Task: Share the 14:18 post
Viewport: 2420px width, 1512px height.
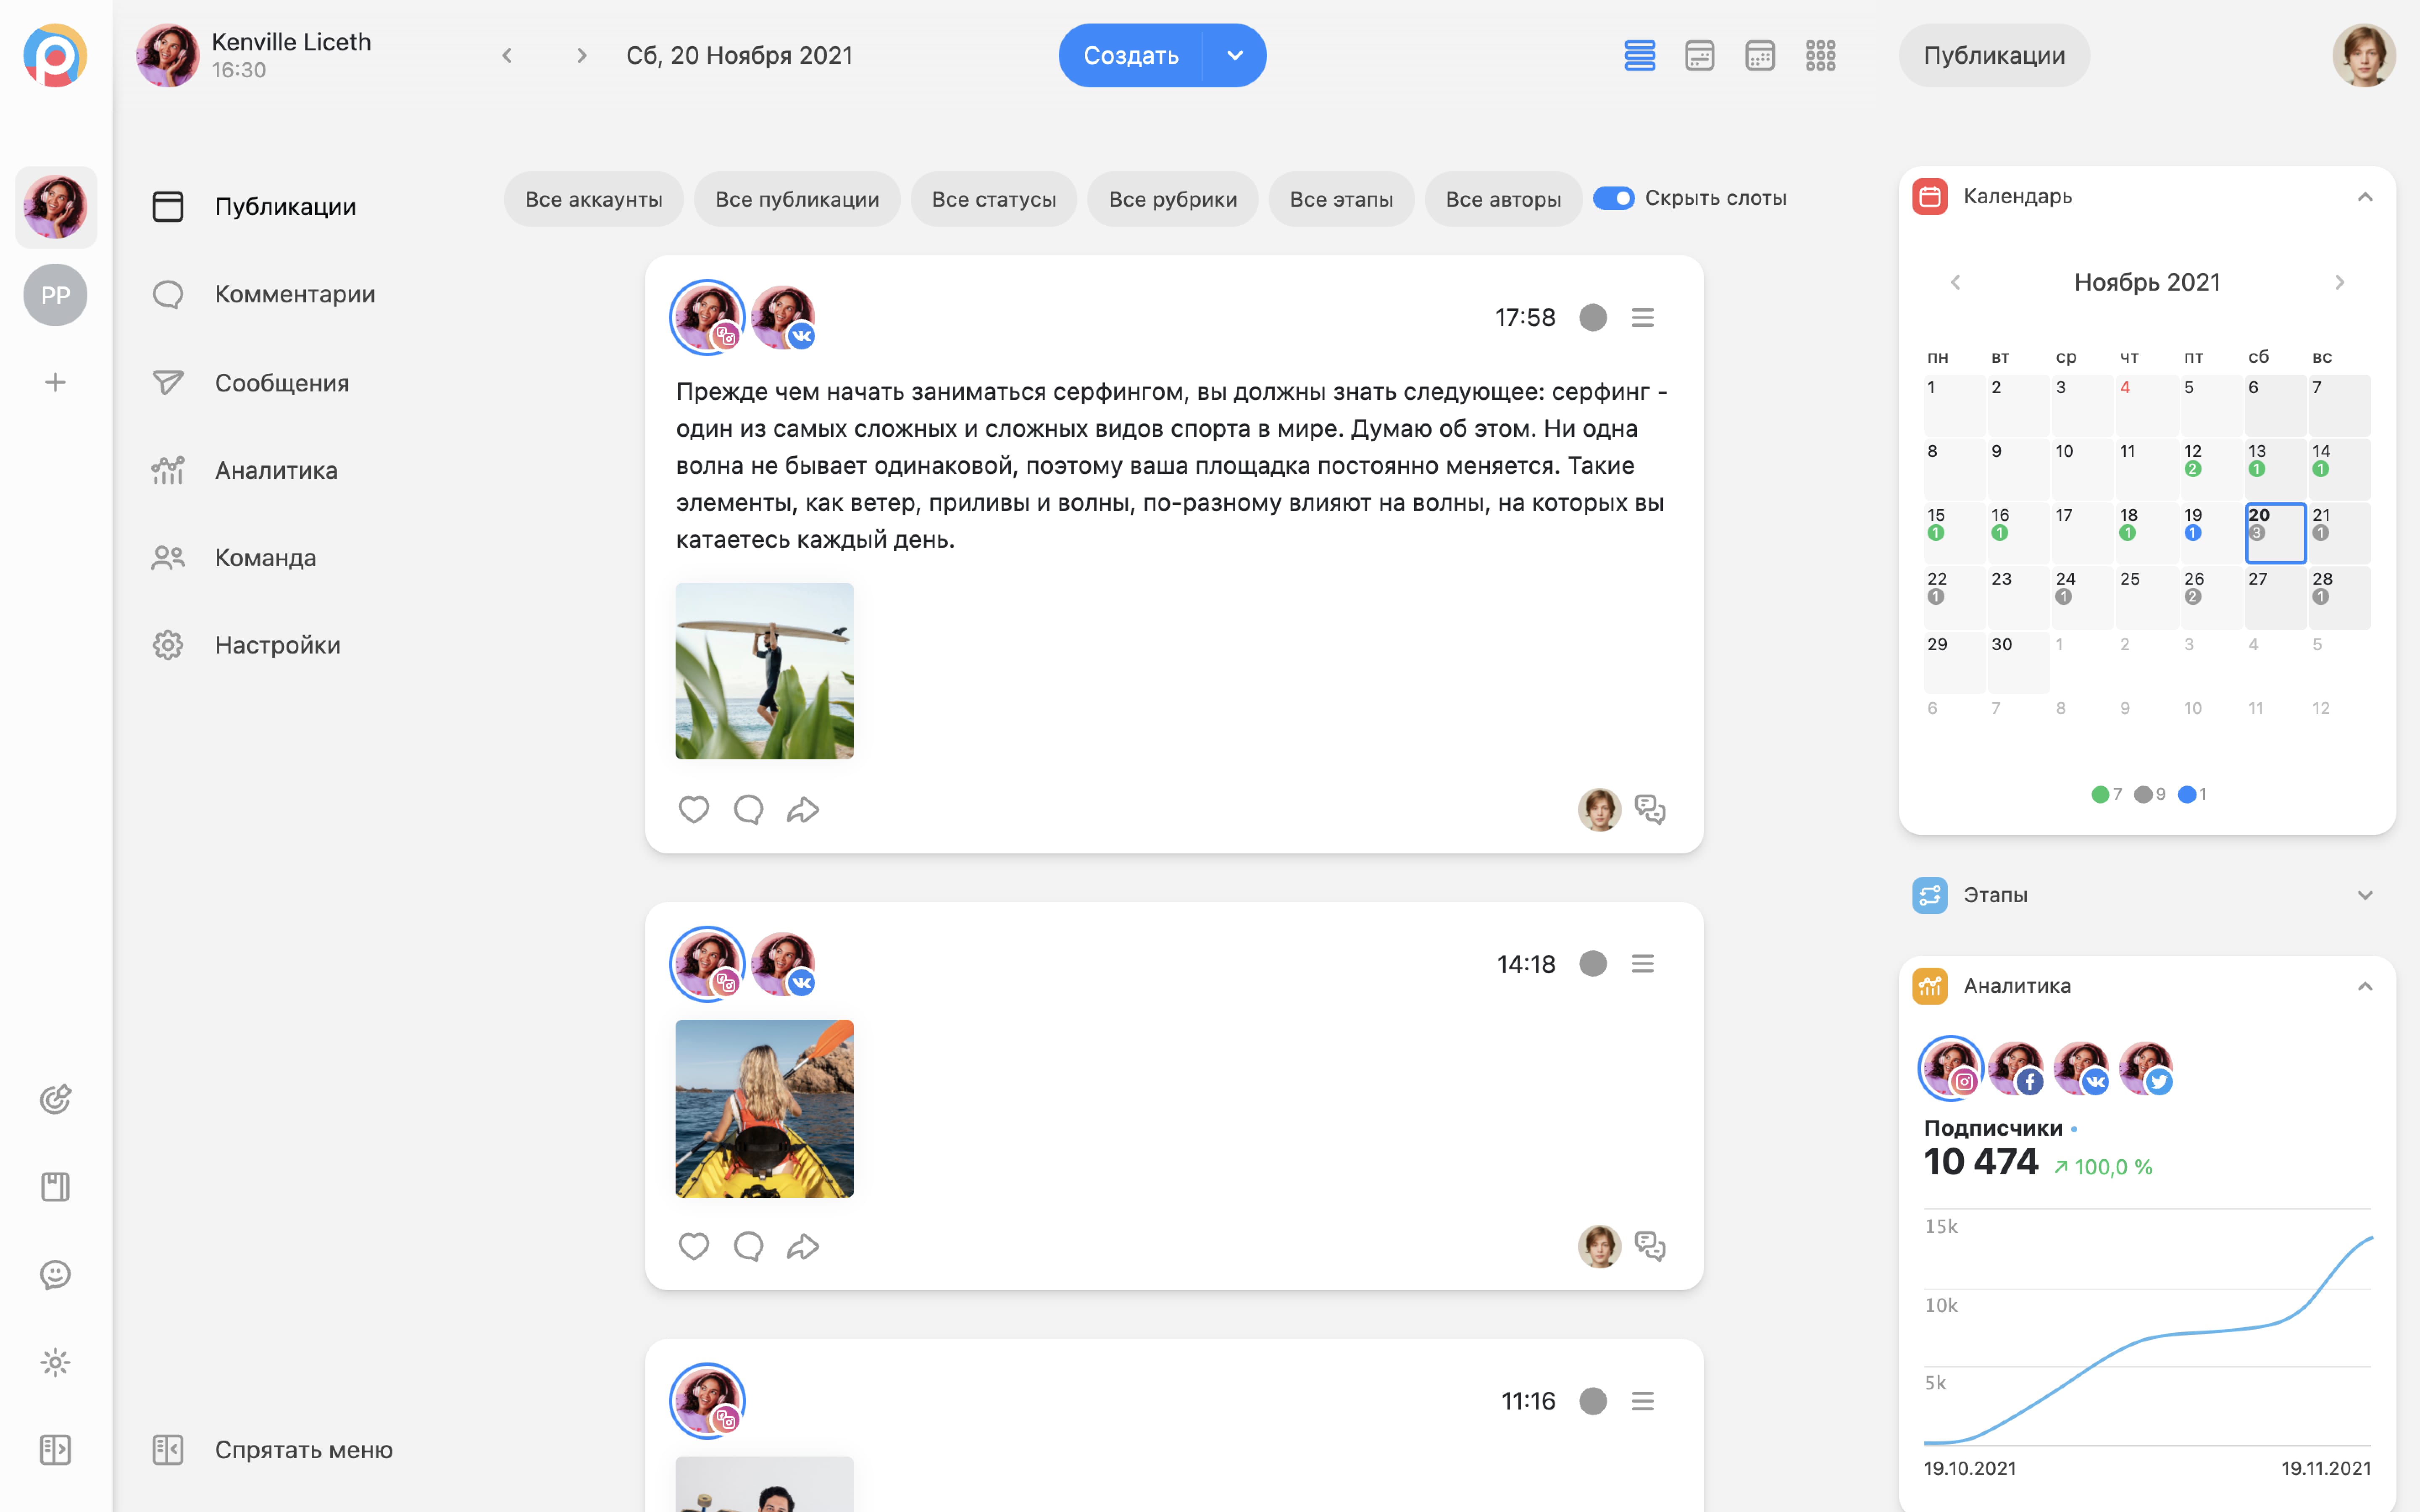Action: 803,1246
